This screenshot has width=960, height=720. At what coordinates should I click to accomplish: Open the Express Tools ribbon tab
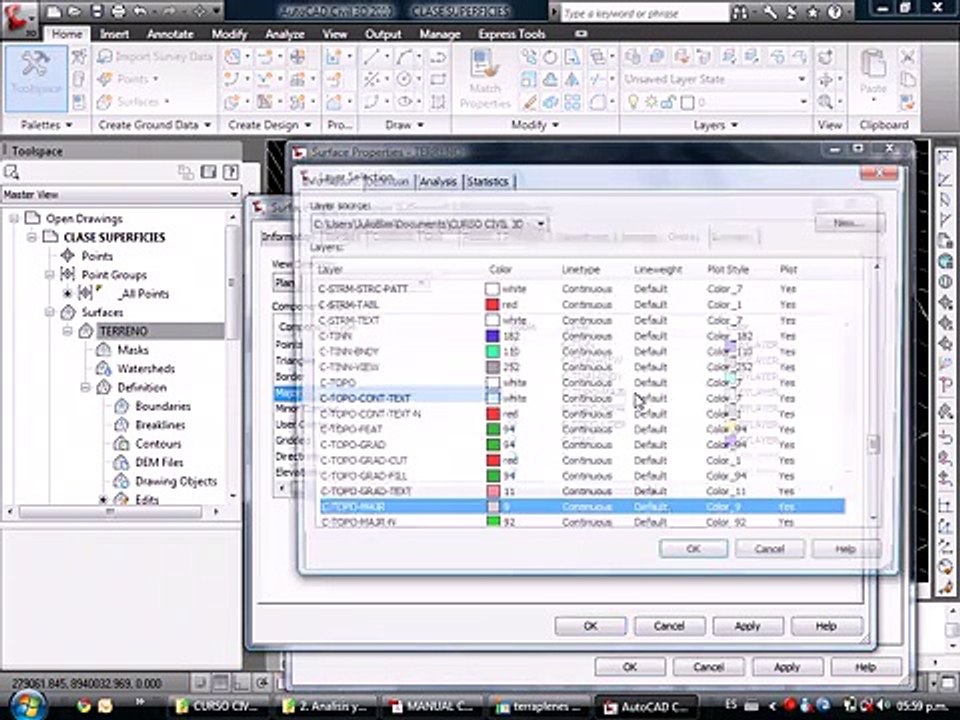512,34
